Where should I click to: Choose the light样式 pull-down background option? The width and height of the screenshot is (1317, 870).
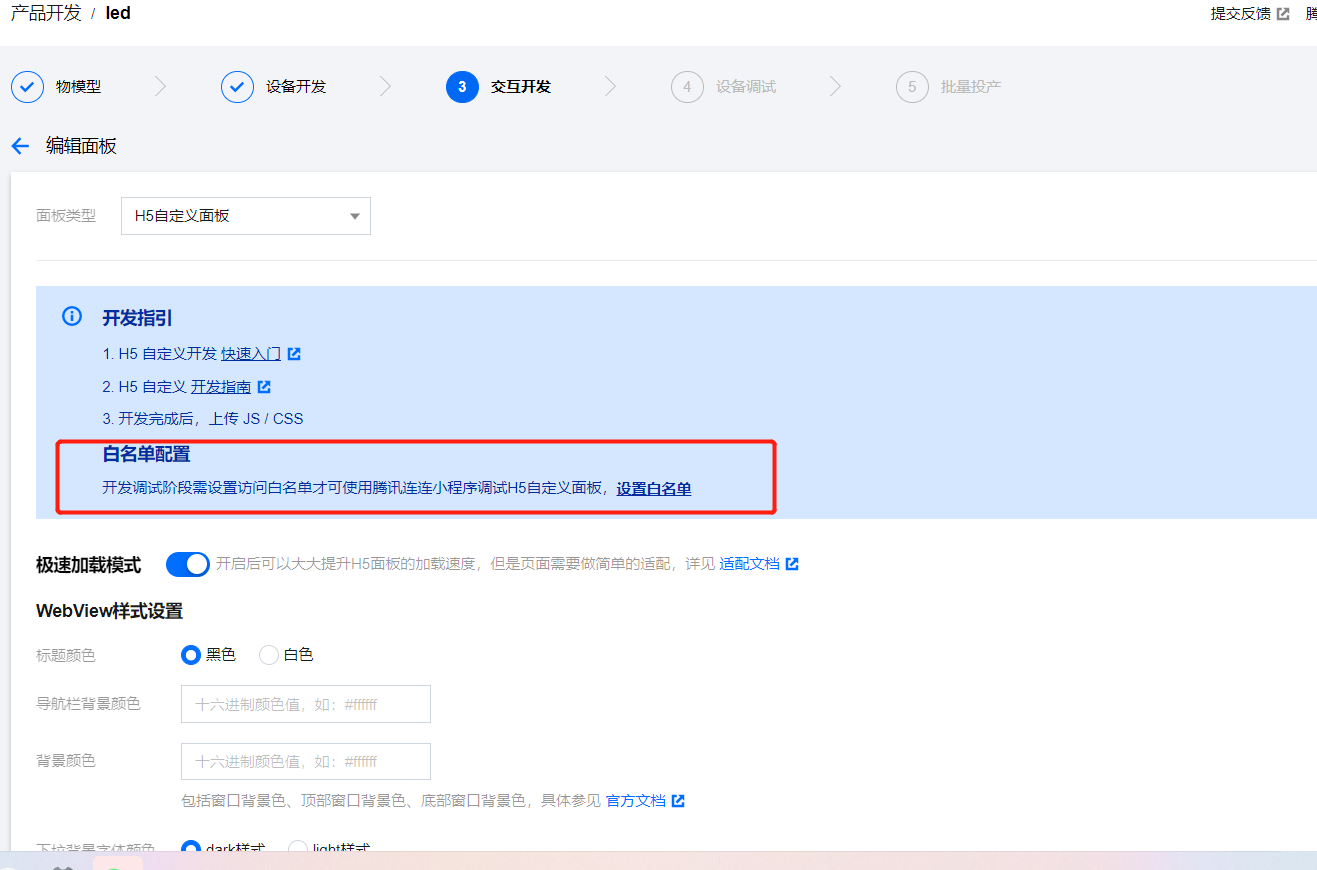point(297,848)
